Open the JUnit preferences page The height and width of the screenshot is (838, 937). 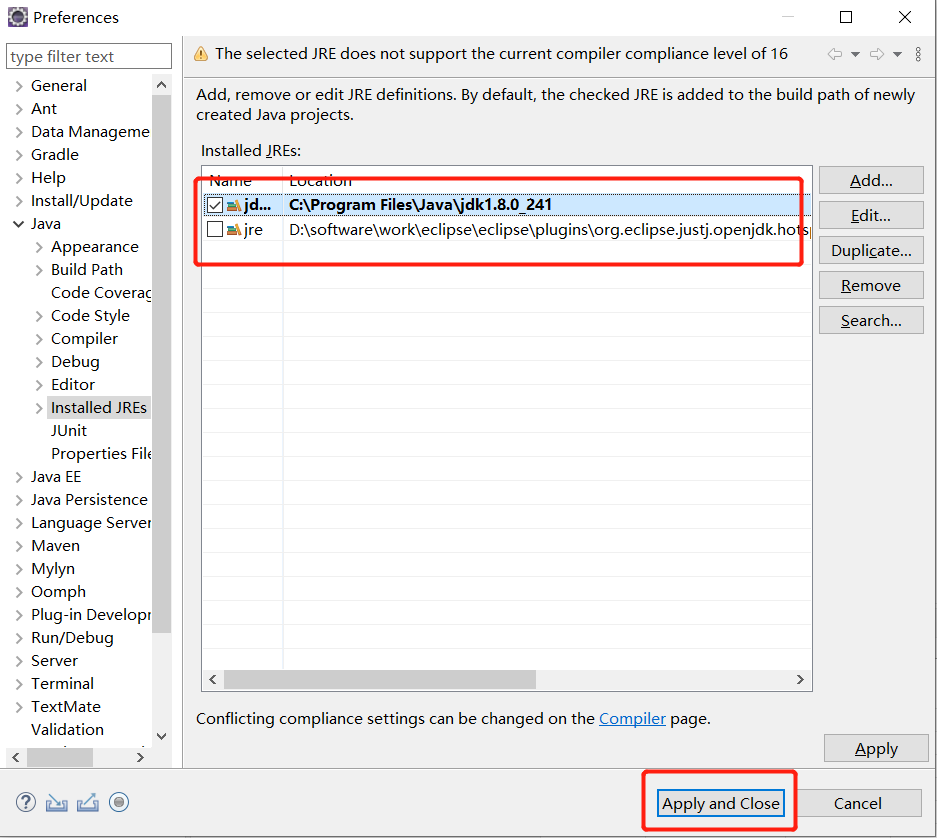69,431
